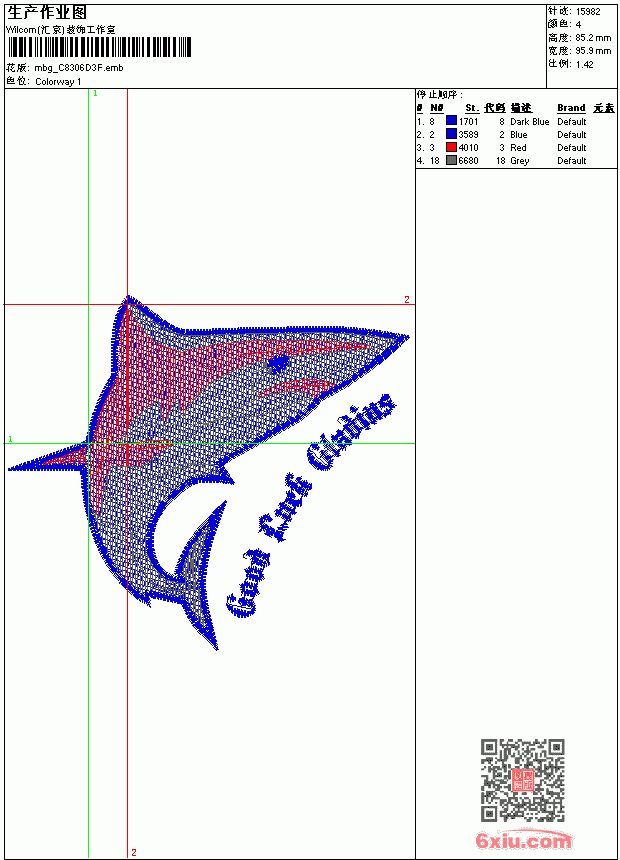The height and width of the screenshot is (860, 620).
Task: Click the N# column header
Action: (x=437, y=108)
